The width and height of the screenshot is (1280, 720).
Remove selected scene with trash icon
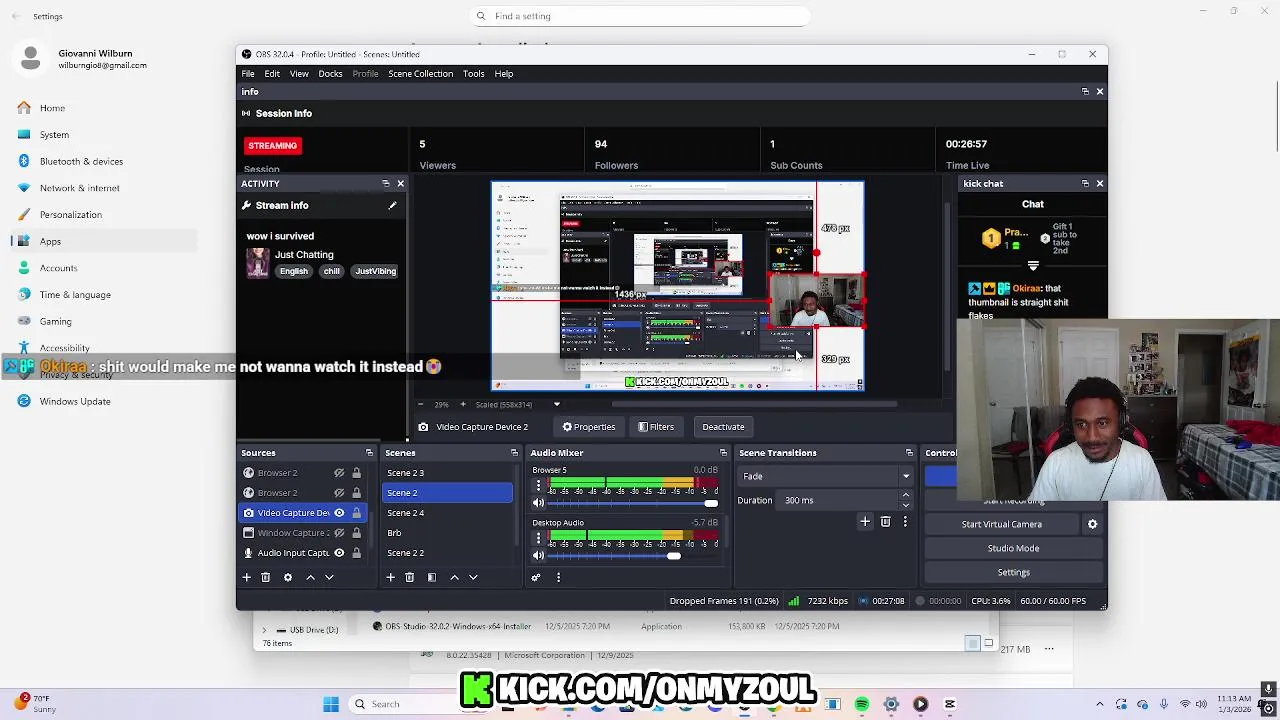click(x=410, y=577)
